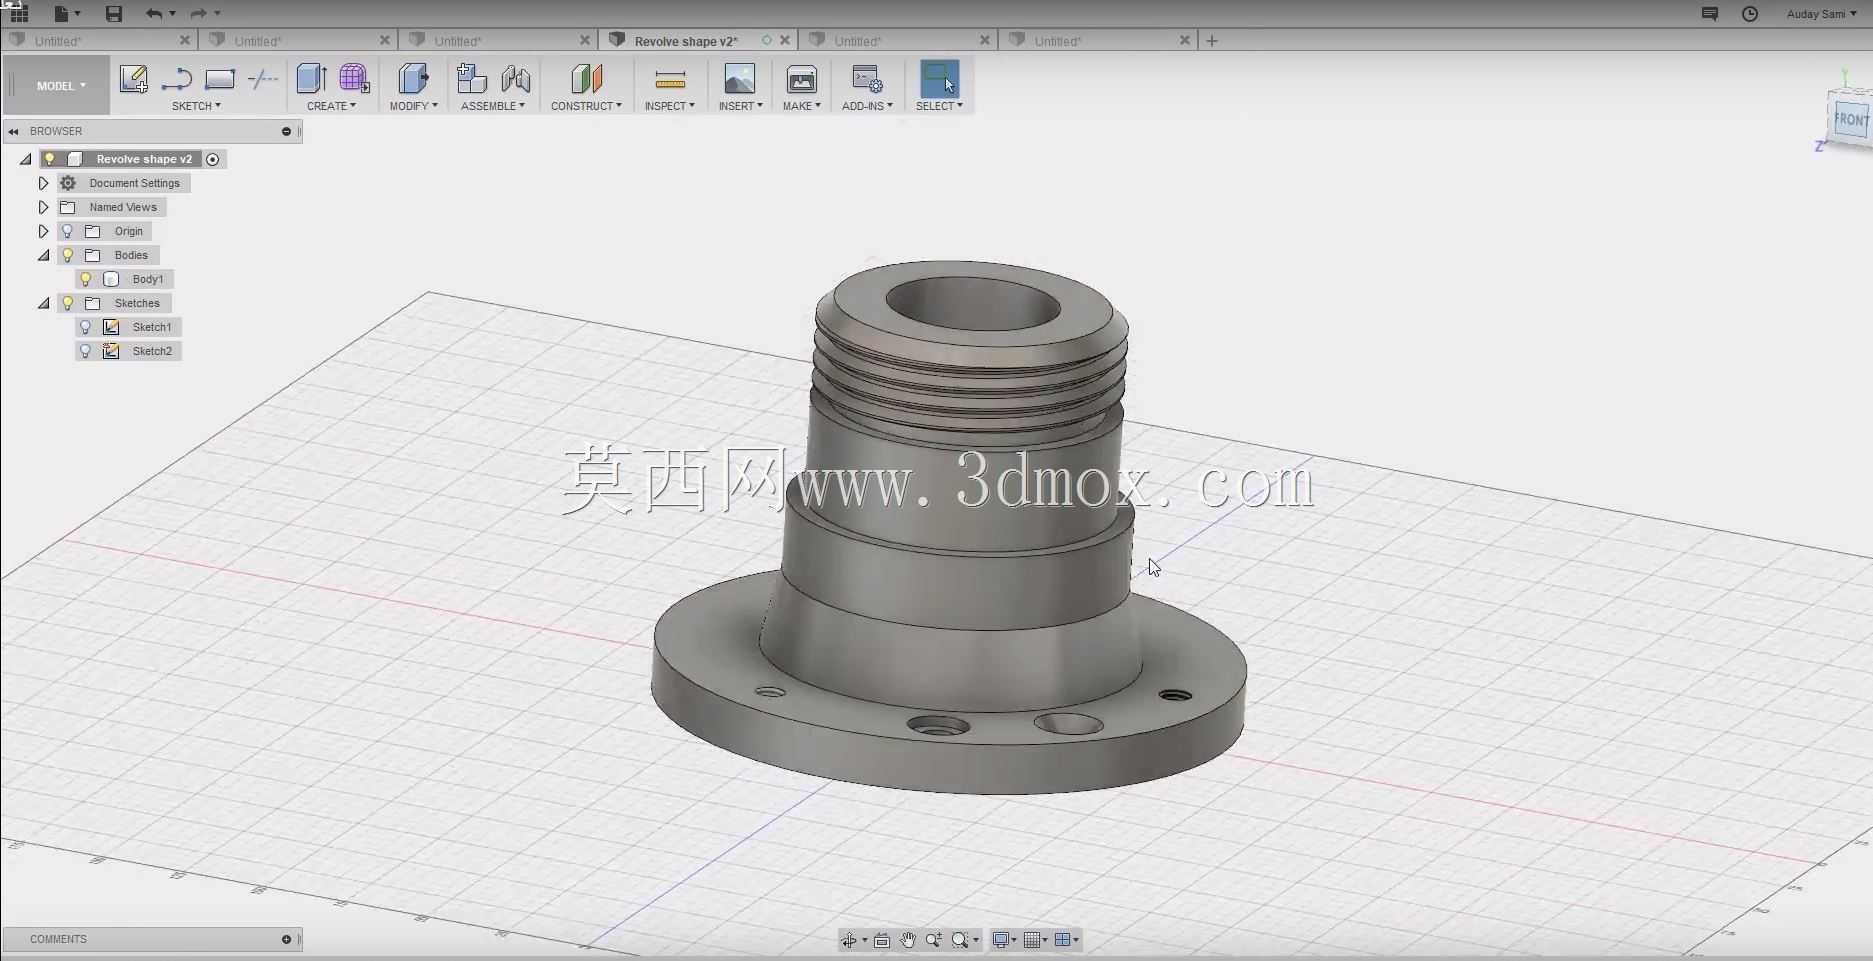Open the data panel grid icon
The image size is (1873, 961).
[19, 13]
